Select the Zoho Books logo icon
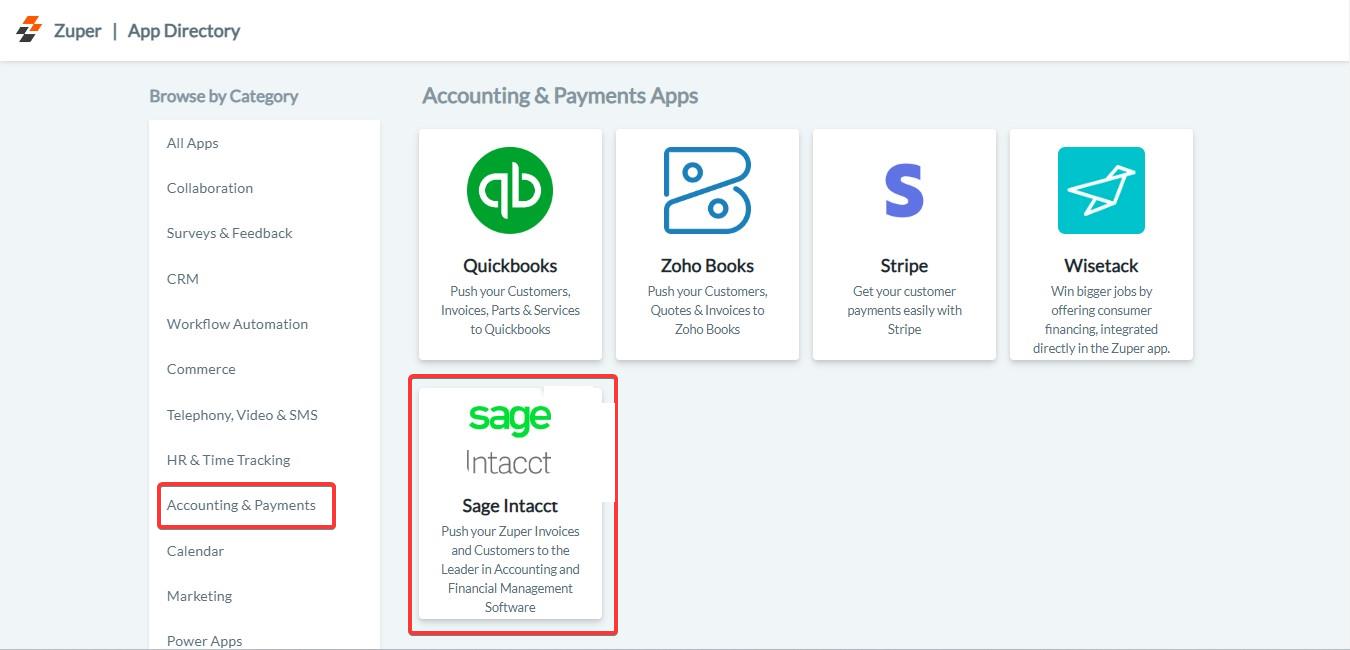The height and width of the screenshot is (650, 1350). (x=707, y=190)
